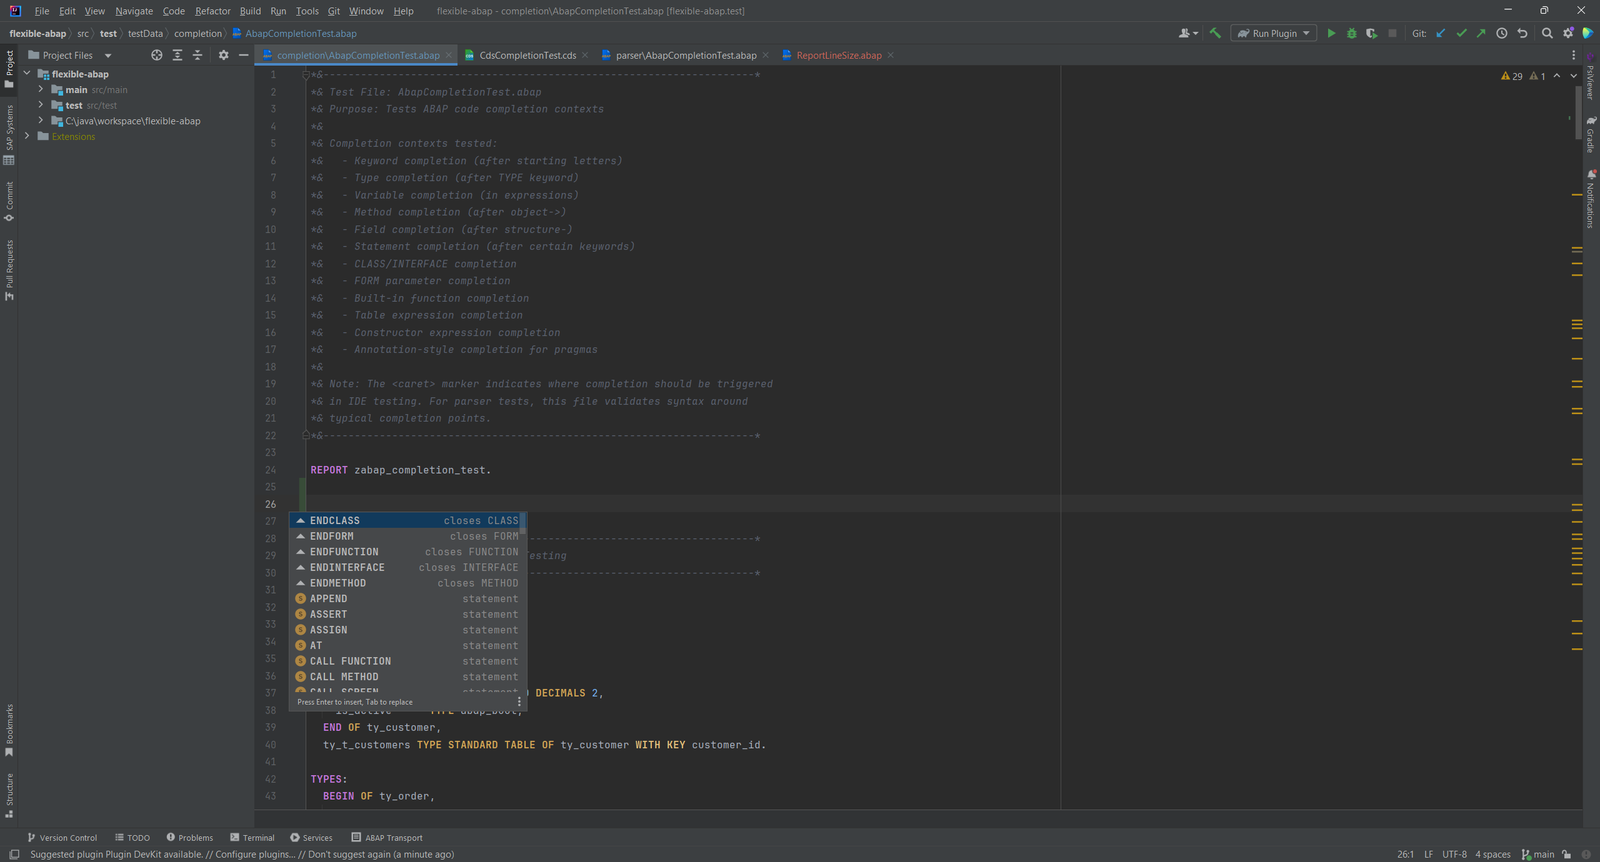Expand the Extensions node

[27, 136]
